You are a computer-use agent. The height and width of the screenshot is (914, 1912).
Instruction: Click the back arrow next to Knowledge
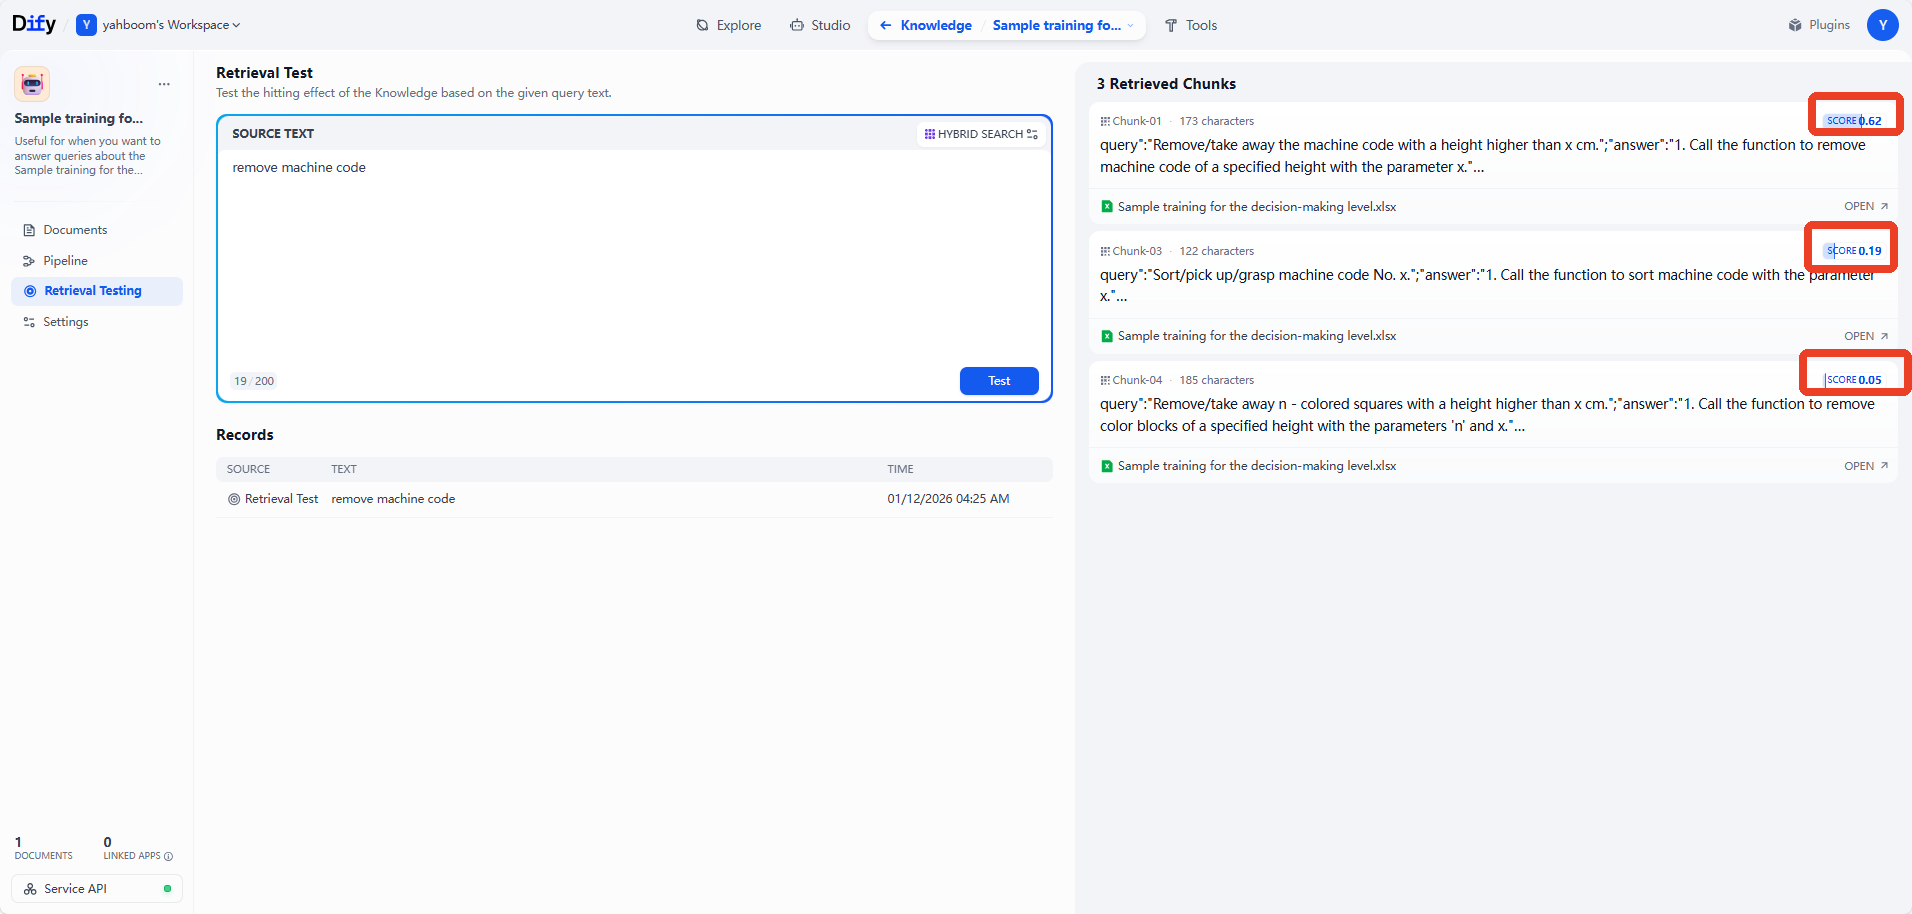click(885, 25)
